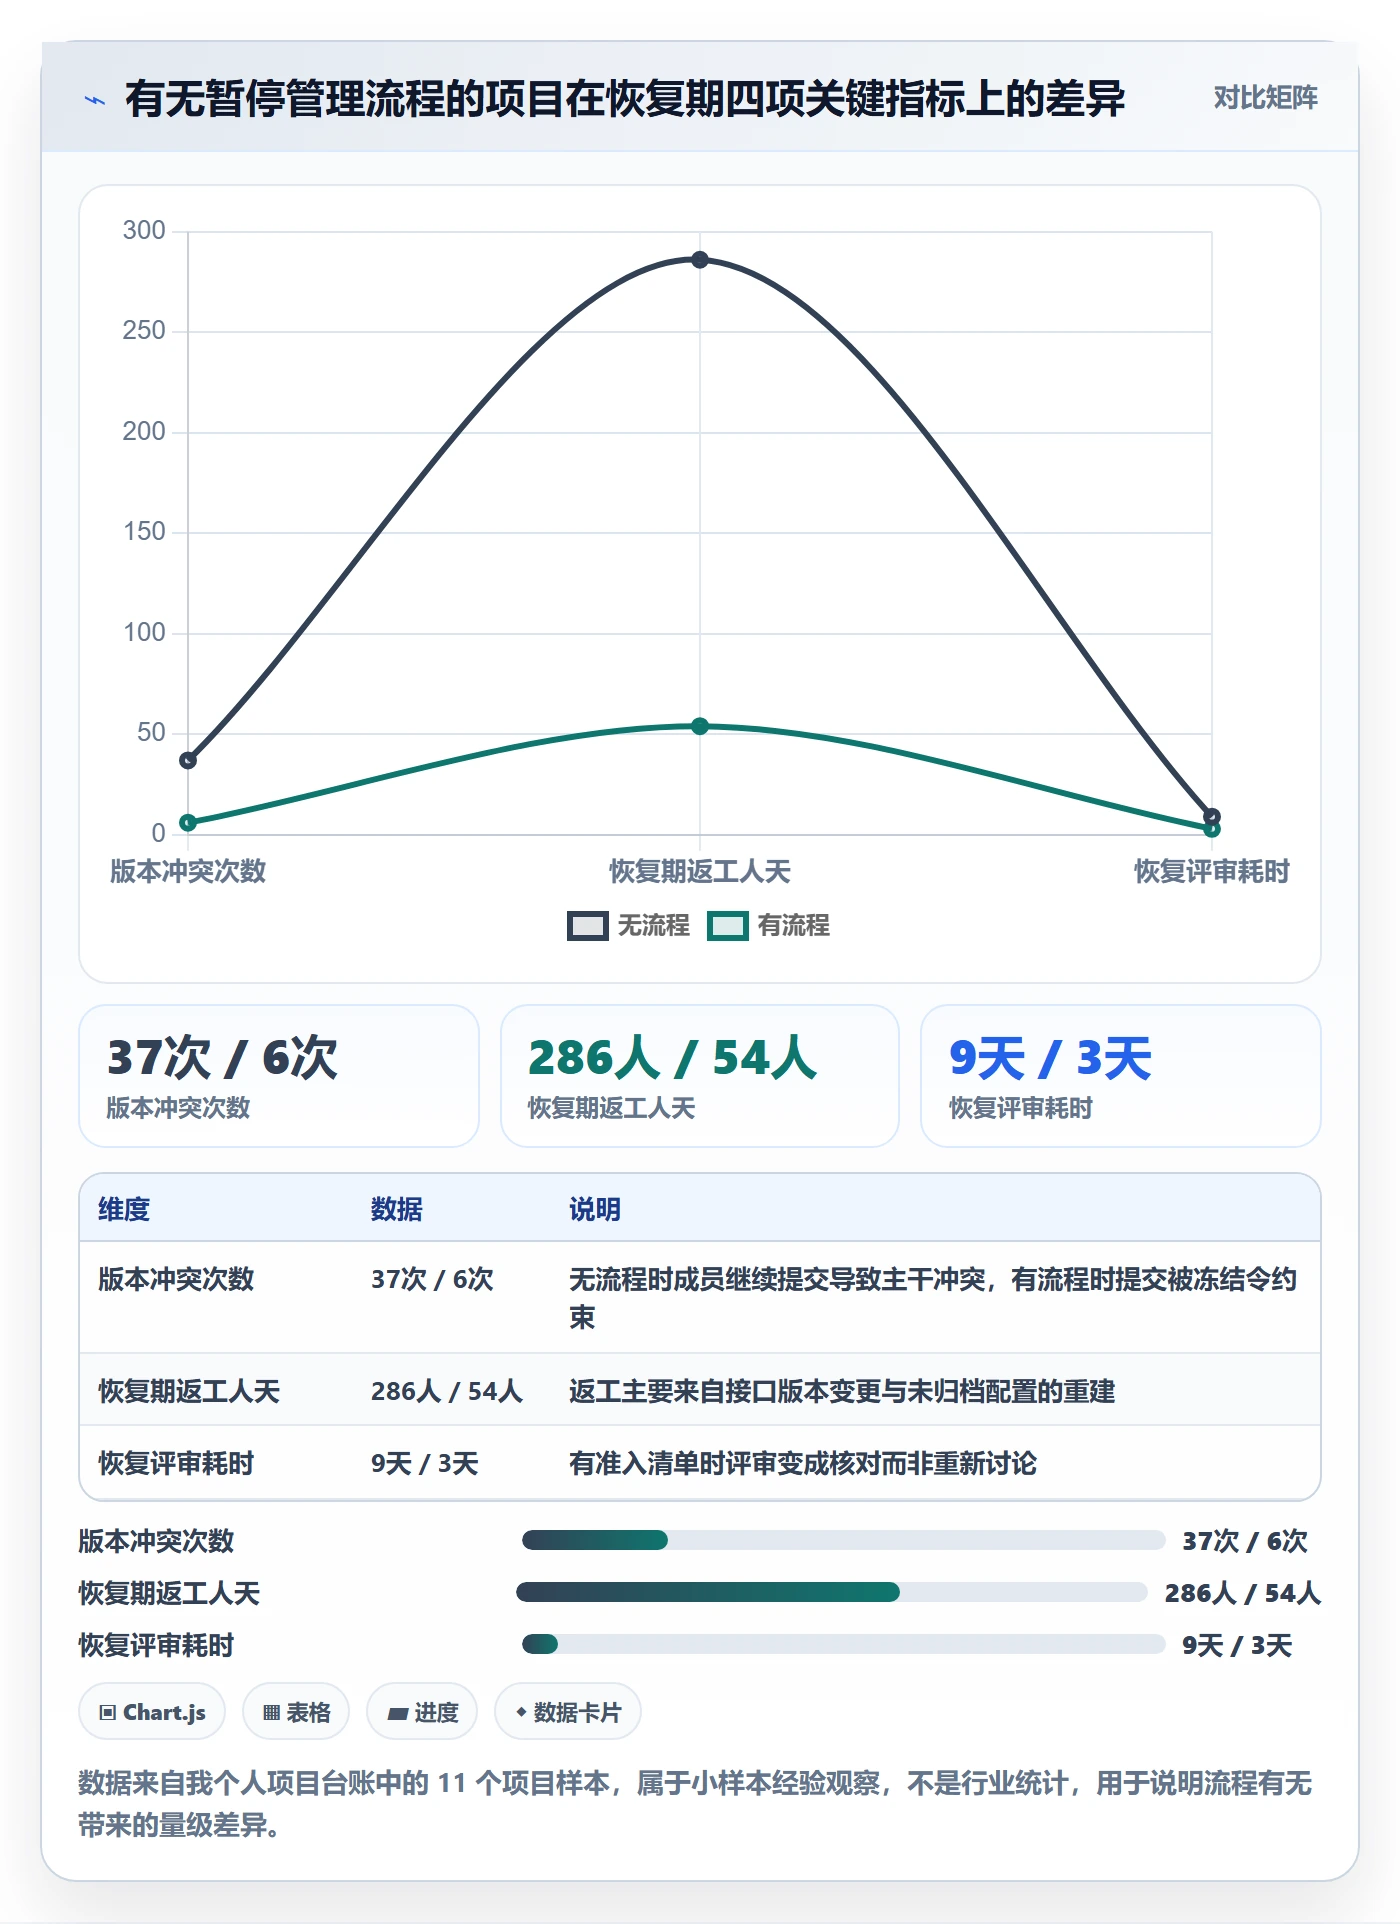Toggle the 有流程 legend swatch
The image size is (1400, 1924).
coord(727,926)
